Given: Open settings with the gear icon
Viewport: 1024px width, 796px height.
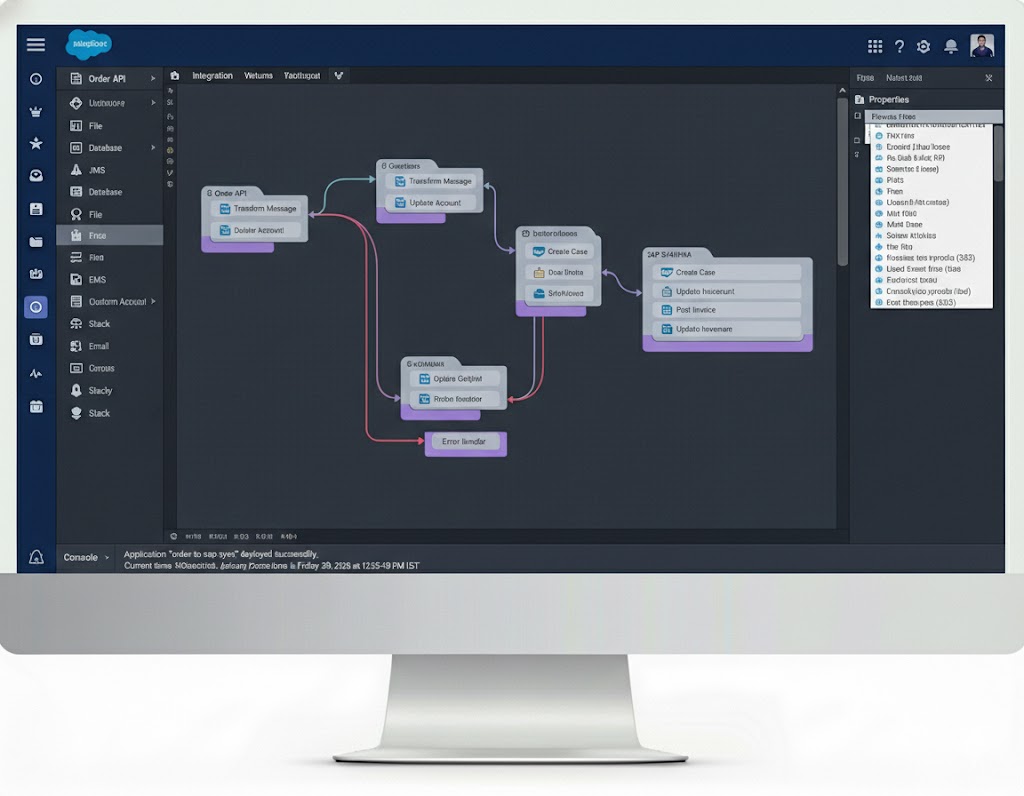Looking at the screenshot, I should (923, 46).
